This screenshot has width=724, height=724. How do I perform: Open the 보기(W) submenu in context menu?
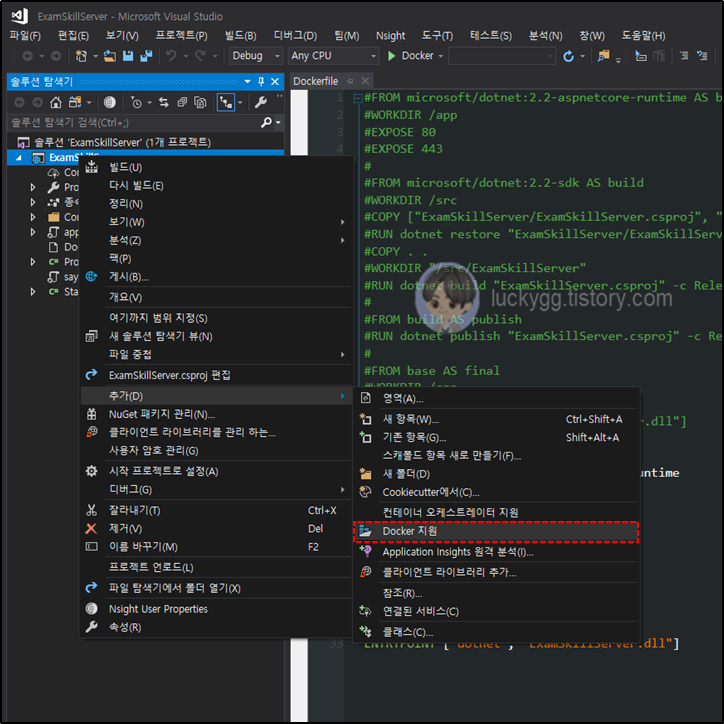pos(216,222)
